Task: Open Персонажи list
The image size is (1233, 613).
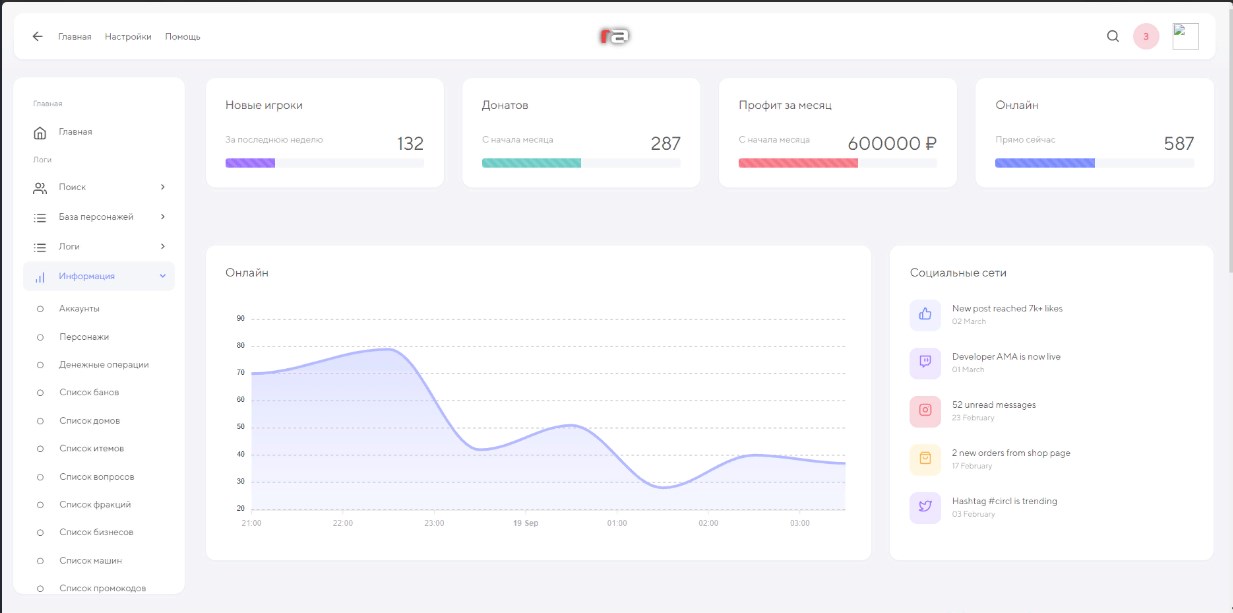Action: click(84, 337)
